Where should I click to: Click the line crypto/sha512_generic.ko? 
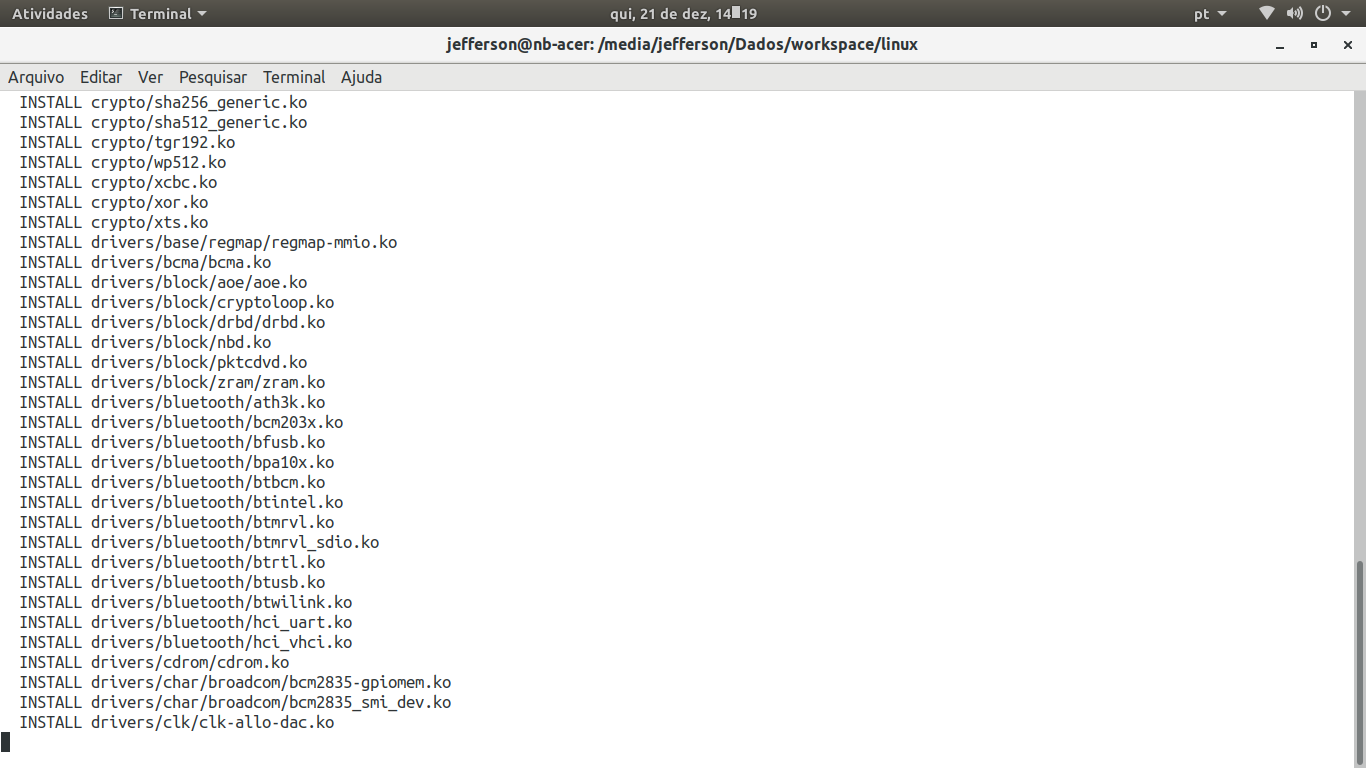click(x=163, y=122)
